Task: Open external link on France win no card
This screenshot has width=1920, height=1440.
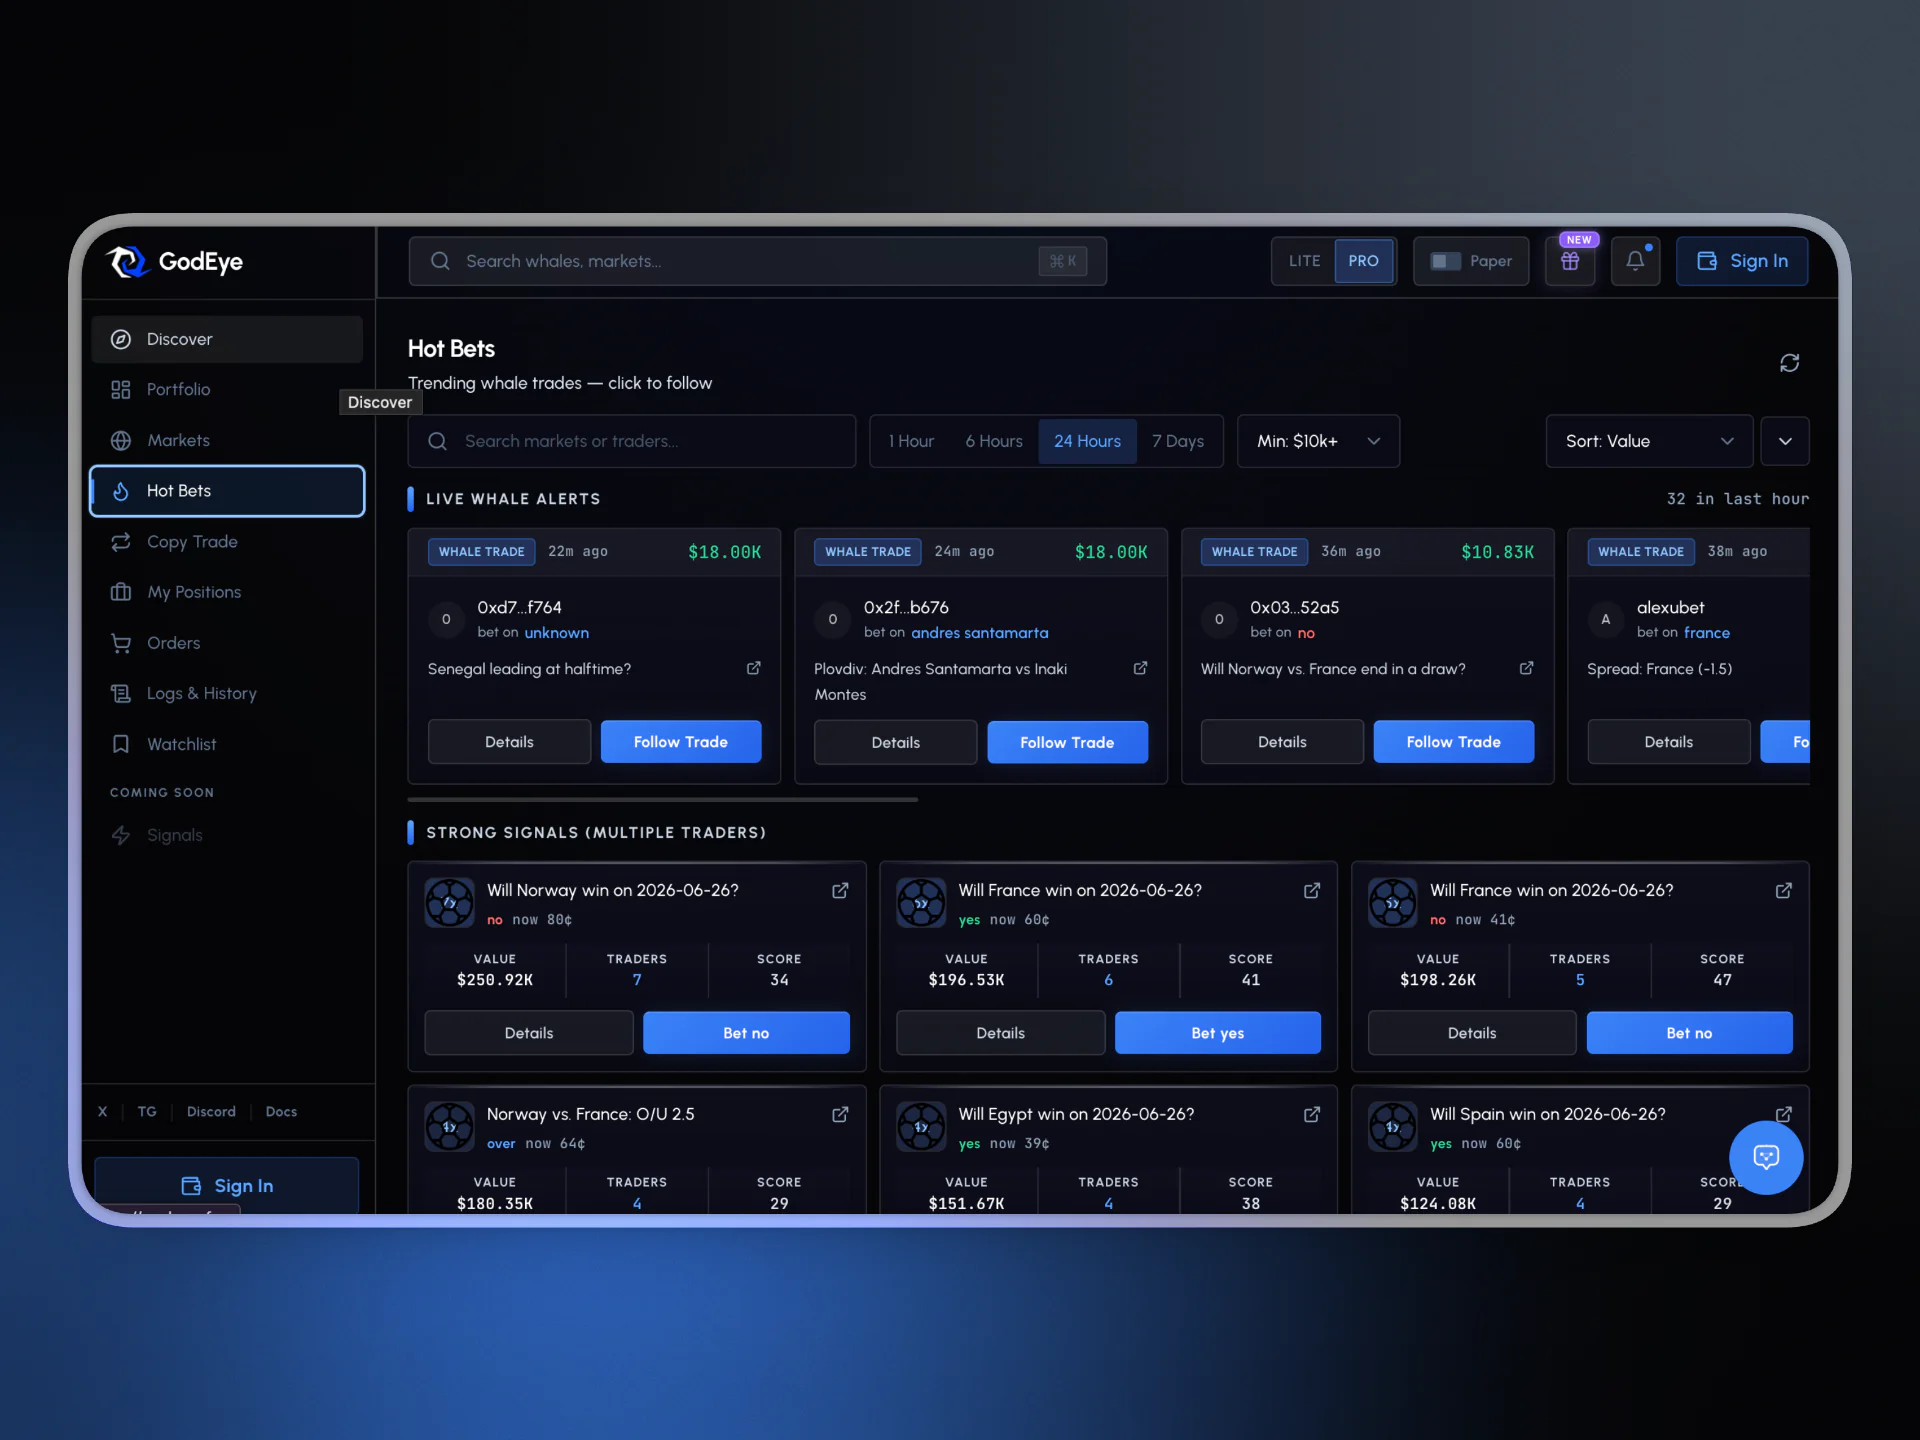Action: click(1783, 890)
